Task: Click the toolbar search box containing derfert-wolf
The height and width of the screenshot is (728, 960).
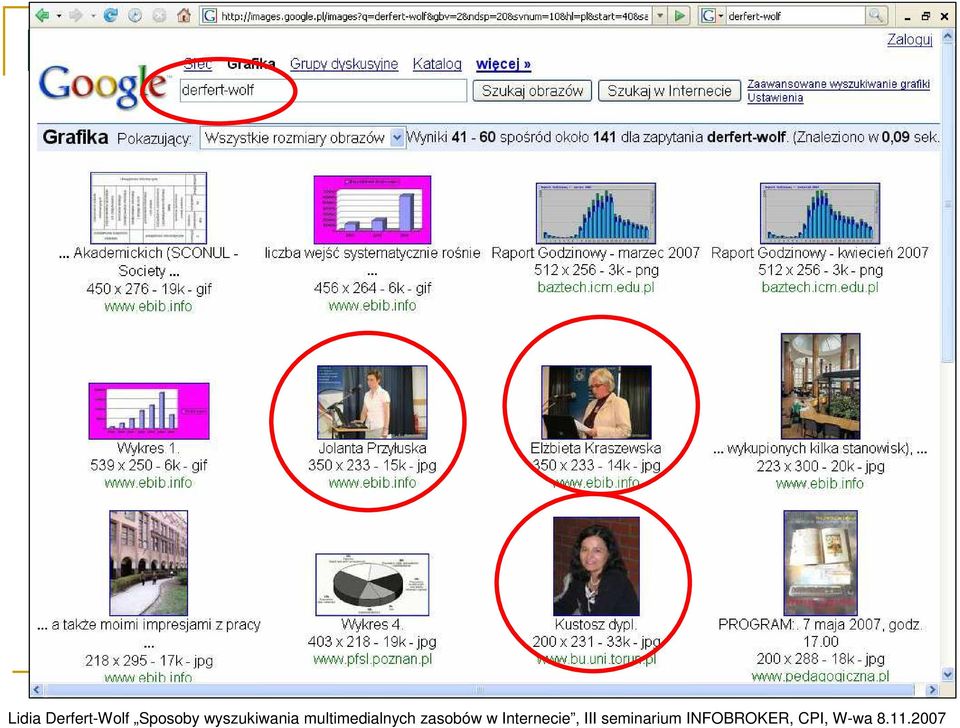Action: point(795,17)
